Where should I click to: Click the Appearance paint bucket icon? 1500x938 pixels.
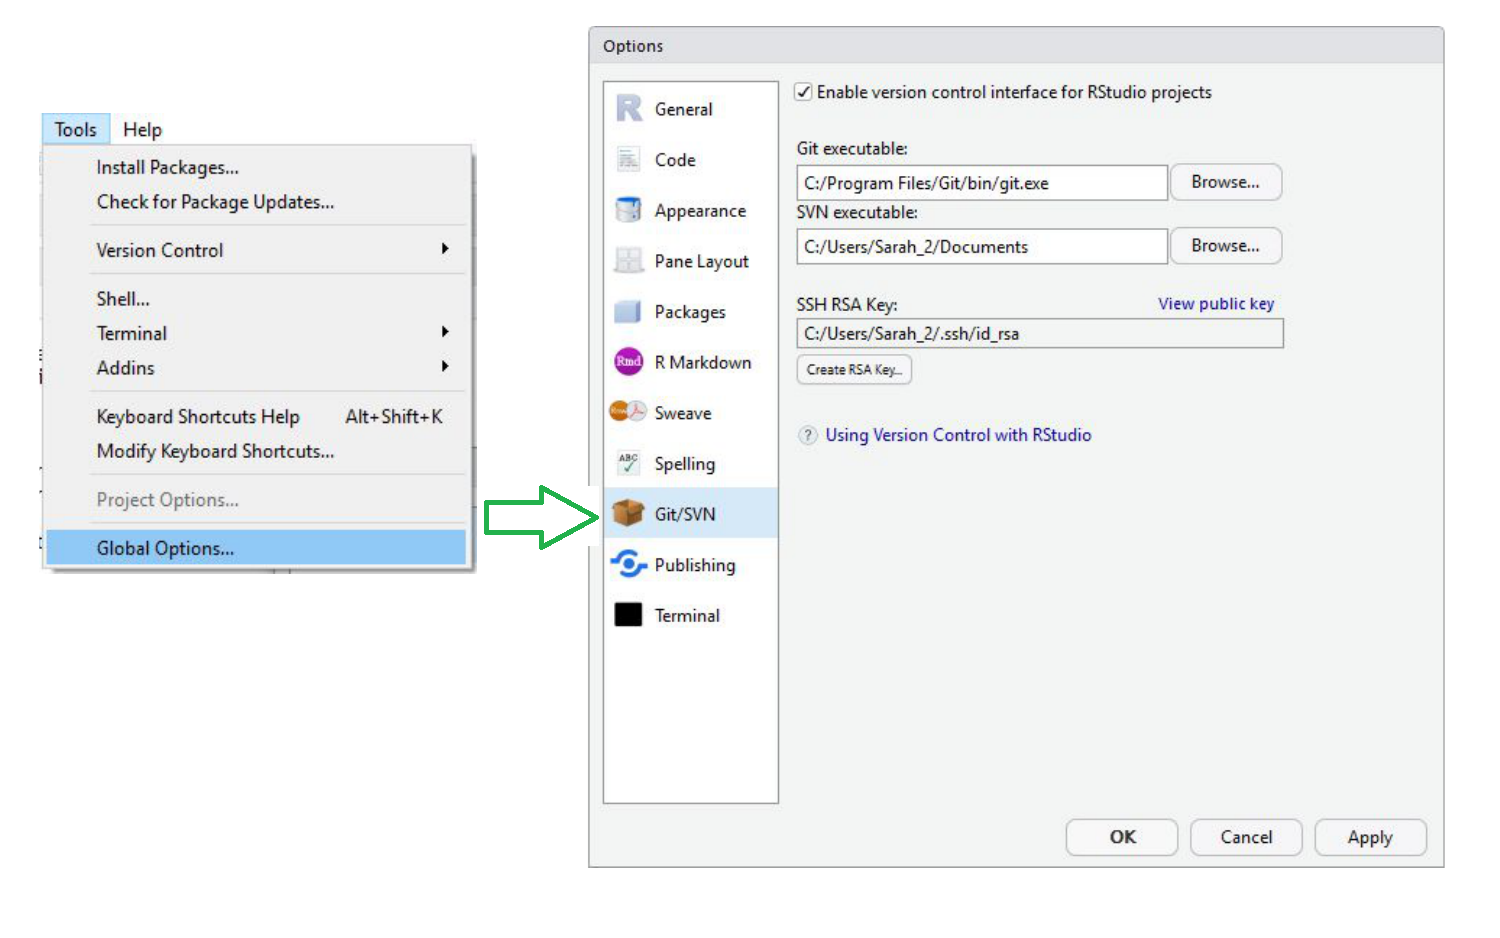tap(628, 210)
